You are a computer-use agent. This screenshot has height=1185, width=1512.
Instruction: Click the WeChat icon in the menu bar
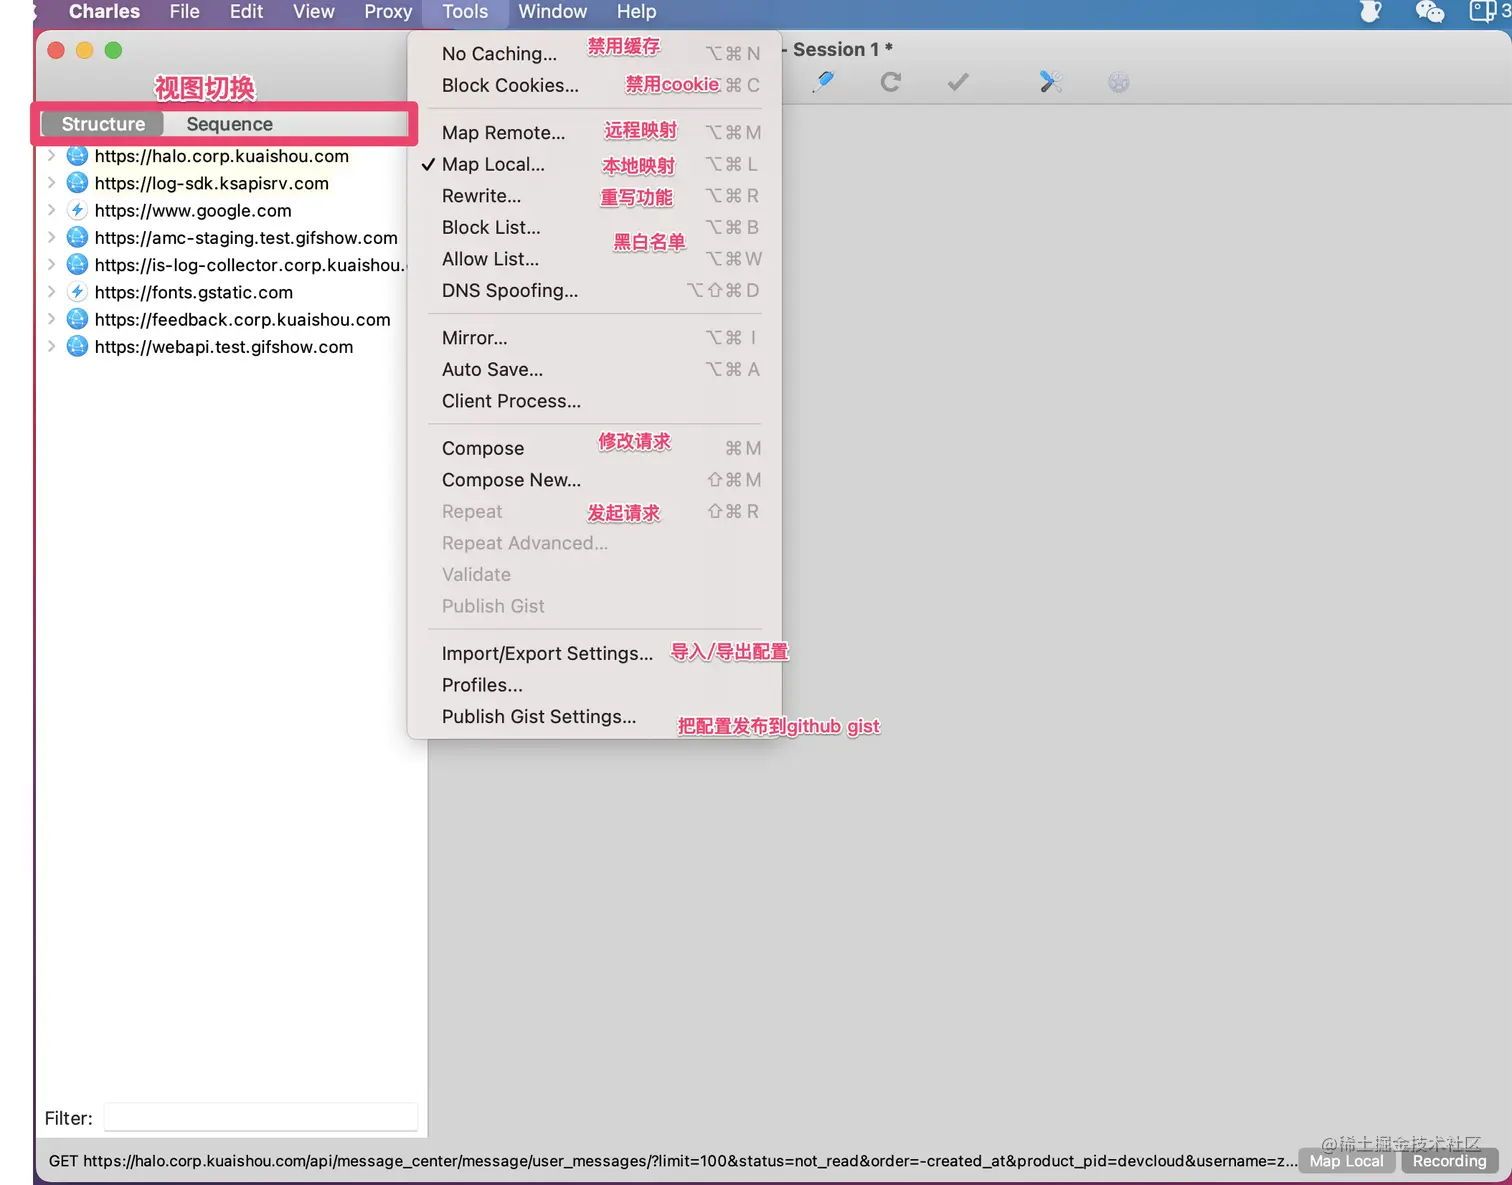click(1430, 11)
